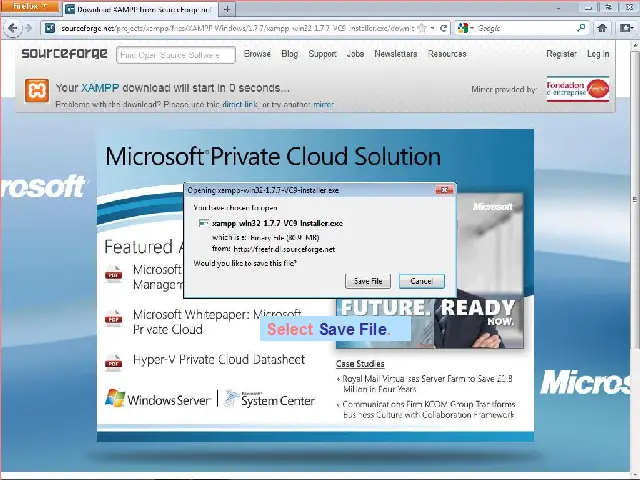Bookmark this page with the star icon
640x480 pixels.
pos(422,28)
